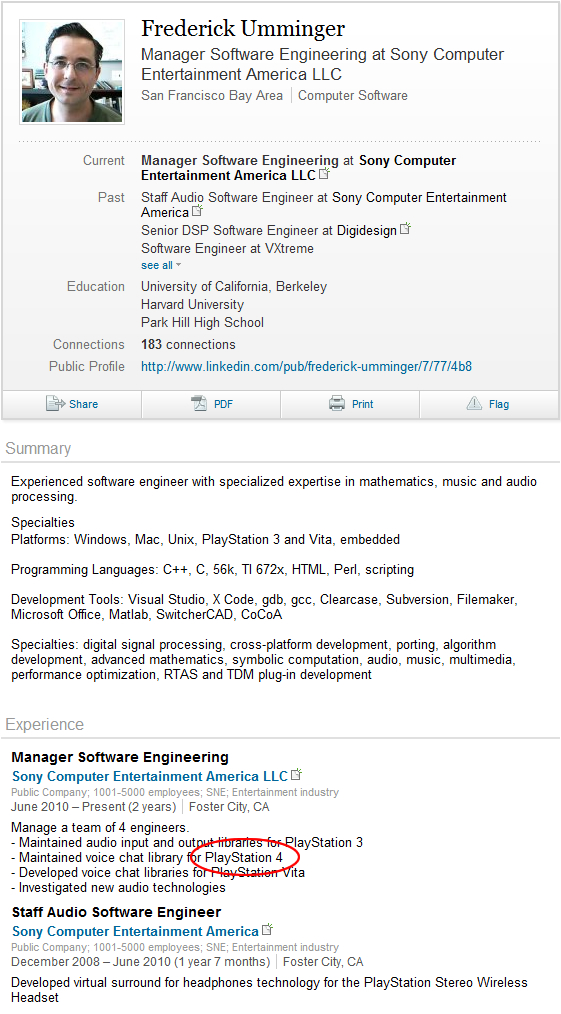561x1014 pixels.
Task: Click the 'Frederick Umminger' name heading
Action: [x=243, y=29]
